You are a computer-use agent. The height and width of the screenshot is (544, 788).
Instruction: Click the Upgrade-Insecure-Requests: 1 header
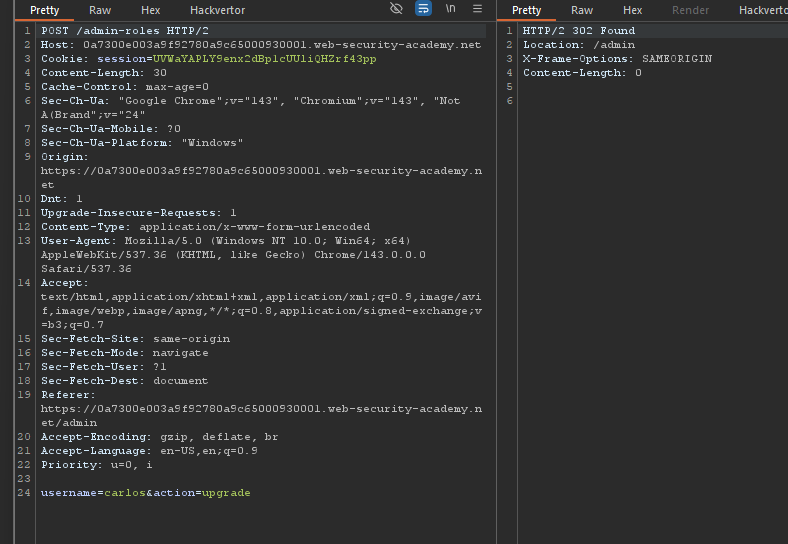tap(139, 213)
